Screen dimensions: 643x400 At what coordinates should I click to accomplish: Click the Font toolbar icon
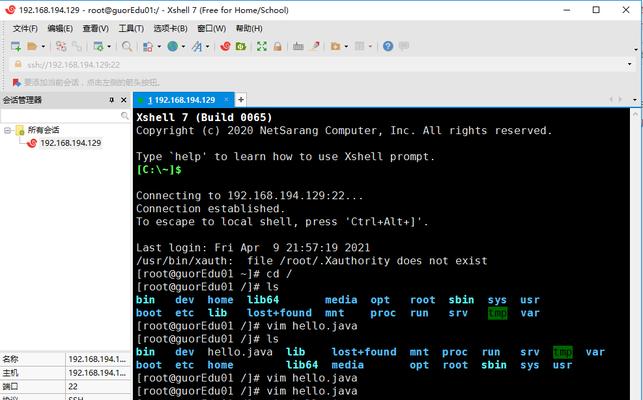coord(197,46)
